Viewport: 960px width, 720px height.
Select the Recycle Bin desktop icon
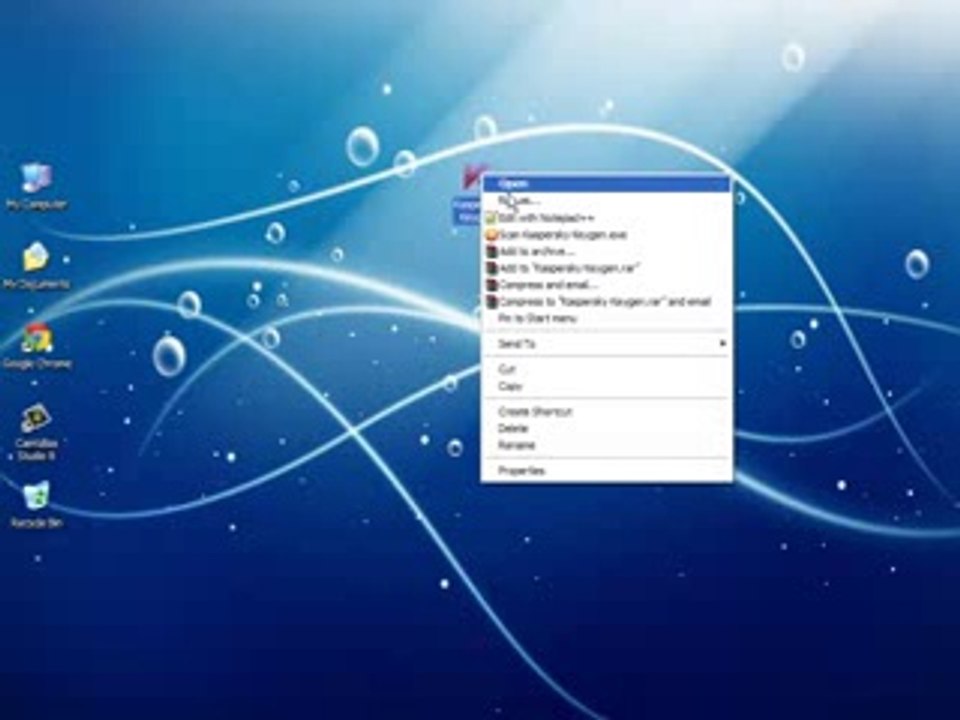pos(37,505)
